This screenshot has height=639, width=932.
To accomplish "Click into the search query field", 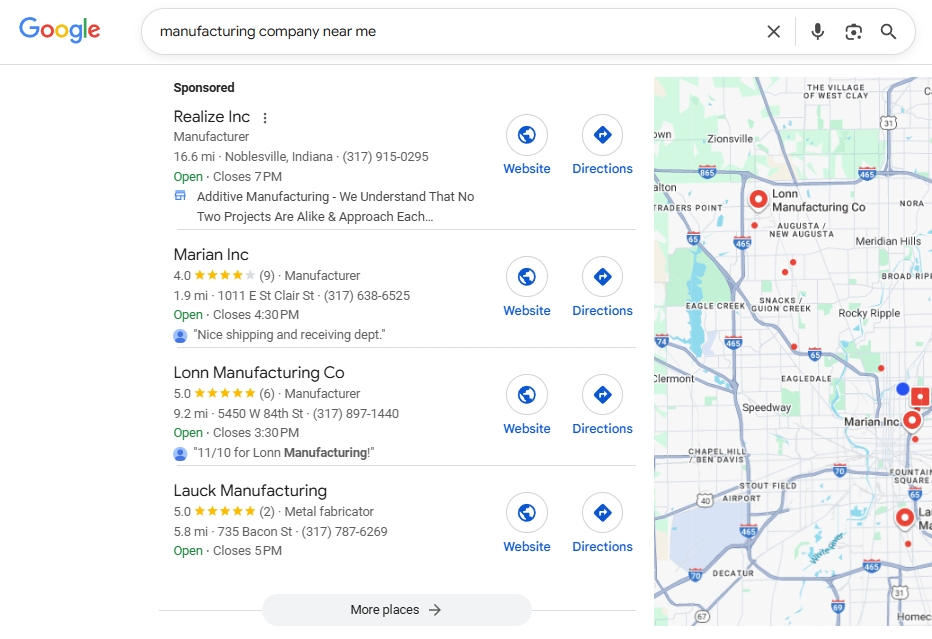I will click(450, 32).
